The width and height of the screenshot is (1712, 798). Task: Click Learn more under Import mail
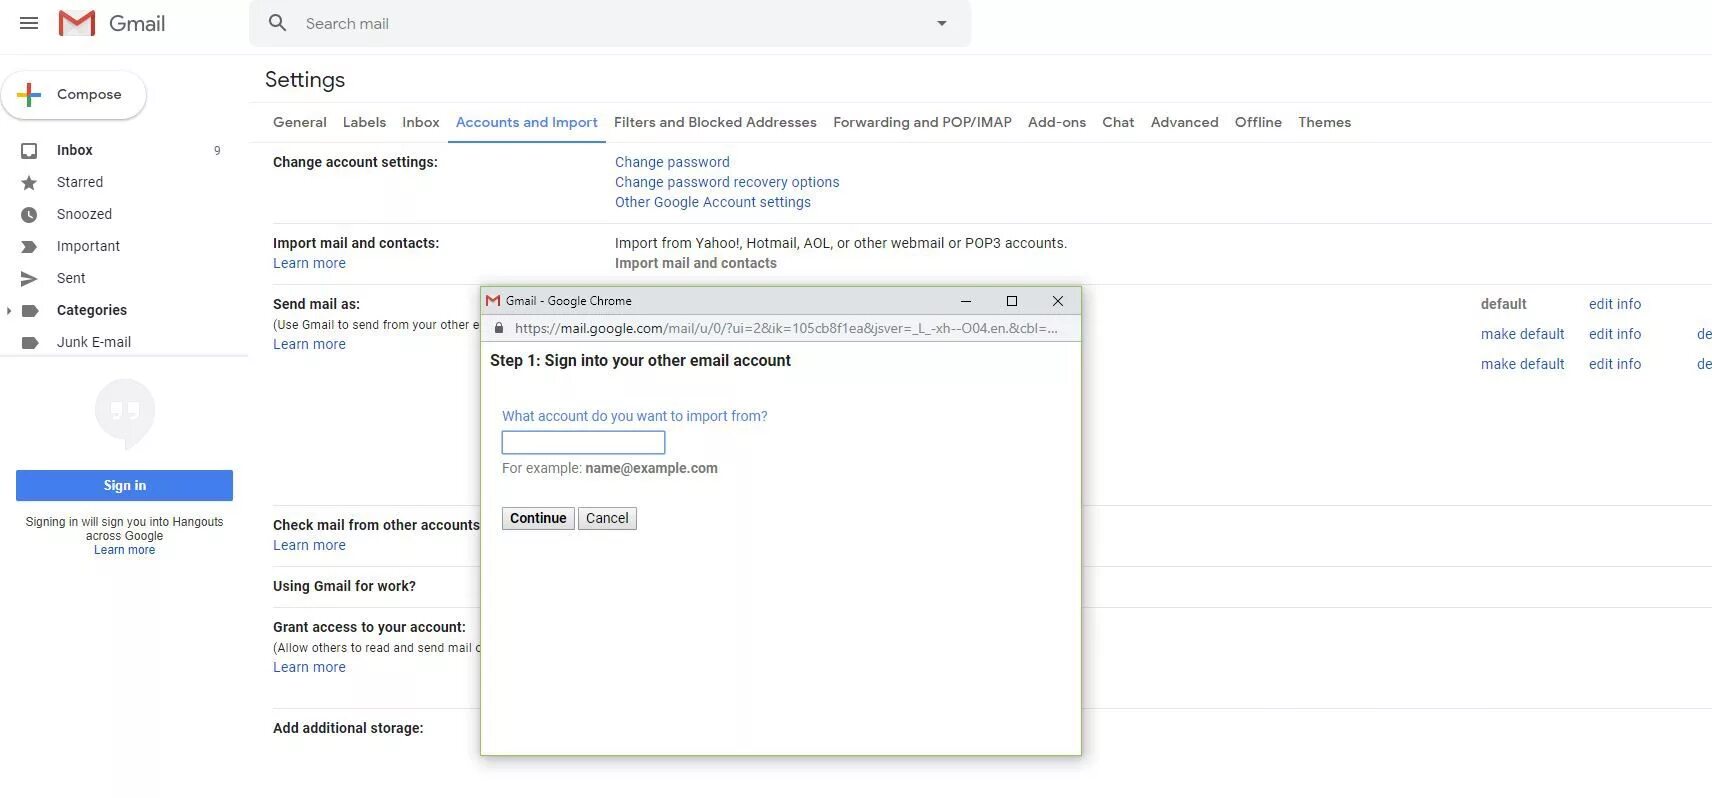click(x=309, y=263)
